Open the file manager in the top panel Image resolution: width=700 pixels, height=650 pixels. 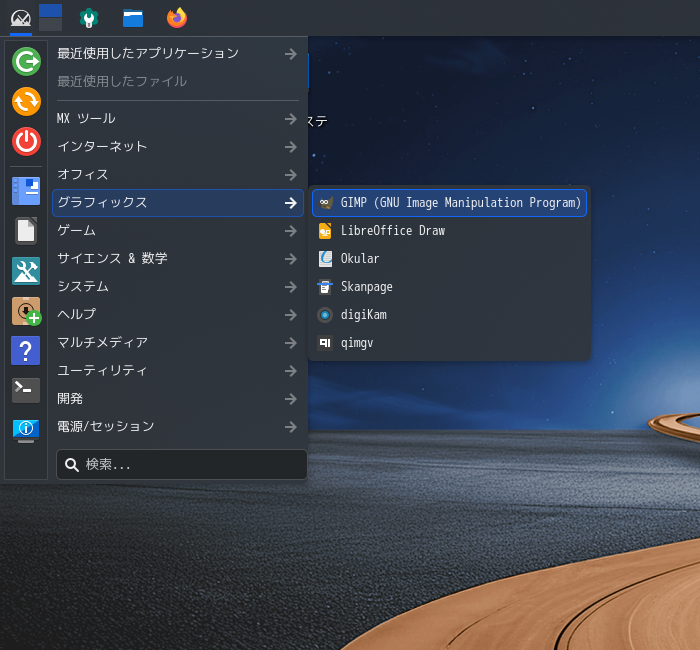coord(133,18)
